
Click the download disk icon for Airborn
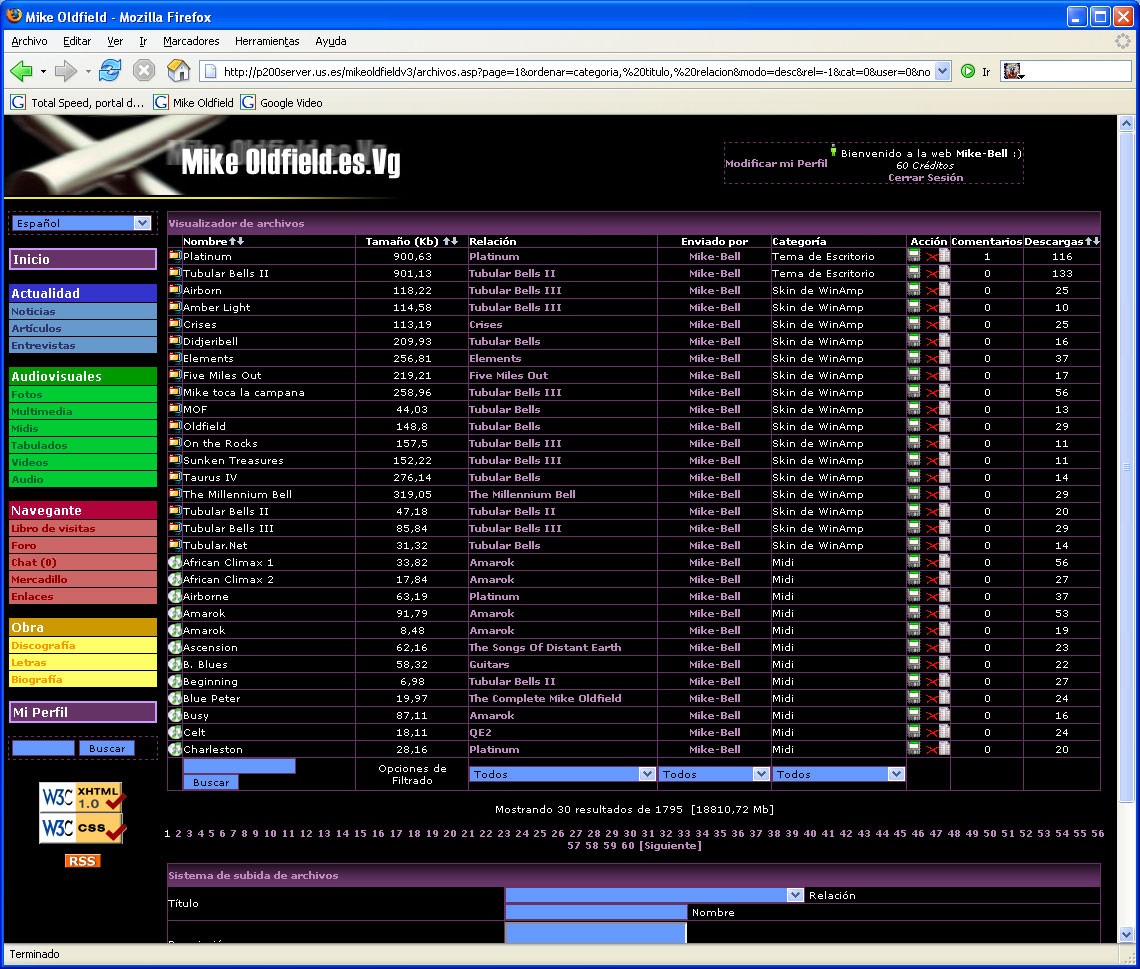[x=914, y=290]
